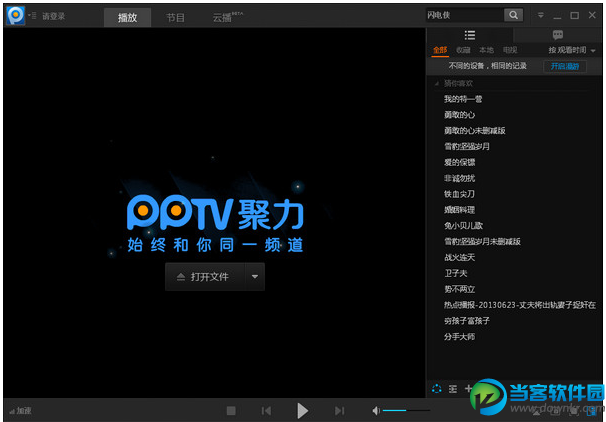The width and height of the screenshot is (606, 422).
Task: Select the 全部 filter tab
Action: (x=440, y=50)
